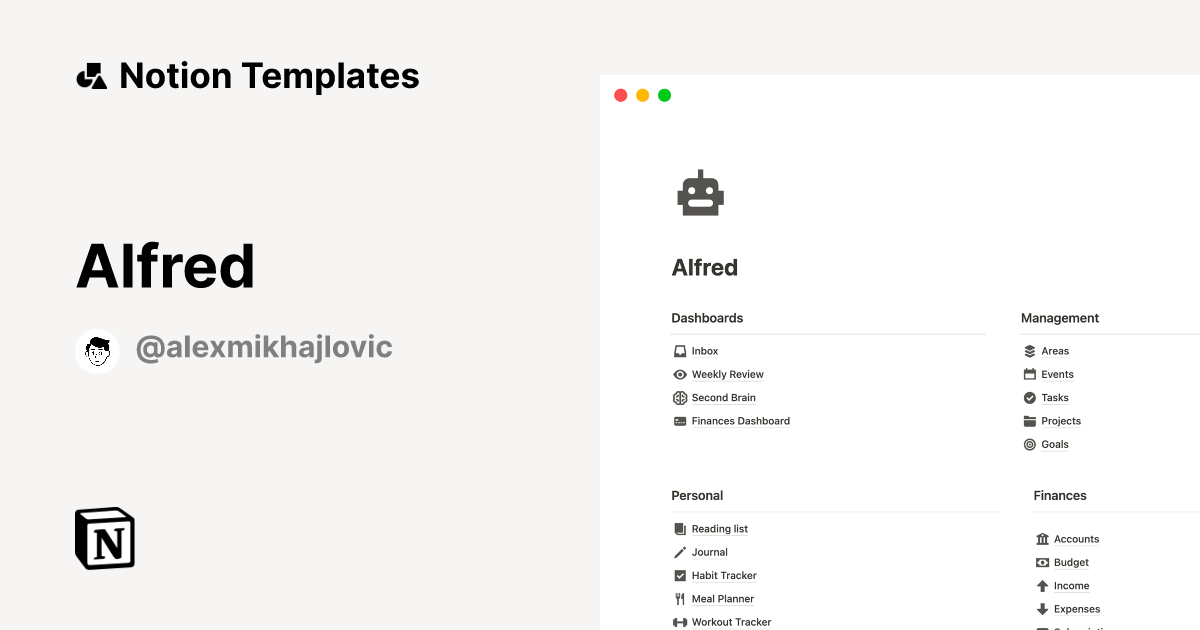Viewport: 1200px width, 630px height.
Task: Click the pencil icon next to Journal
Action: click(679, 552)
